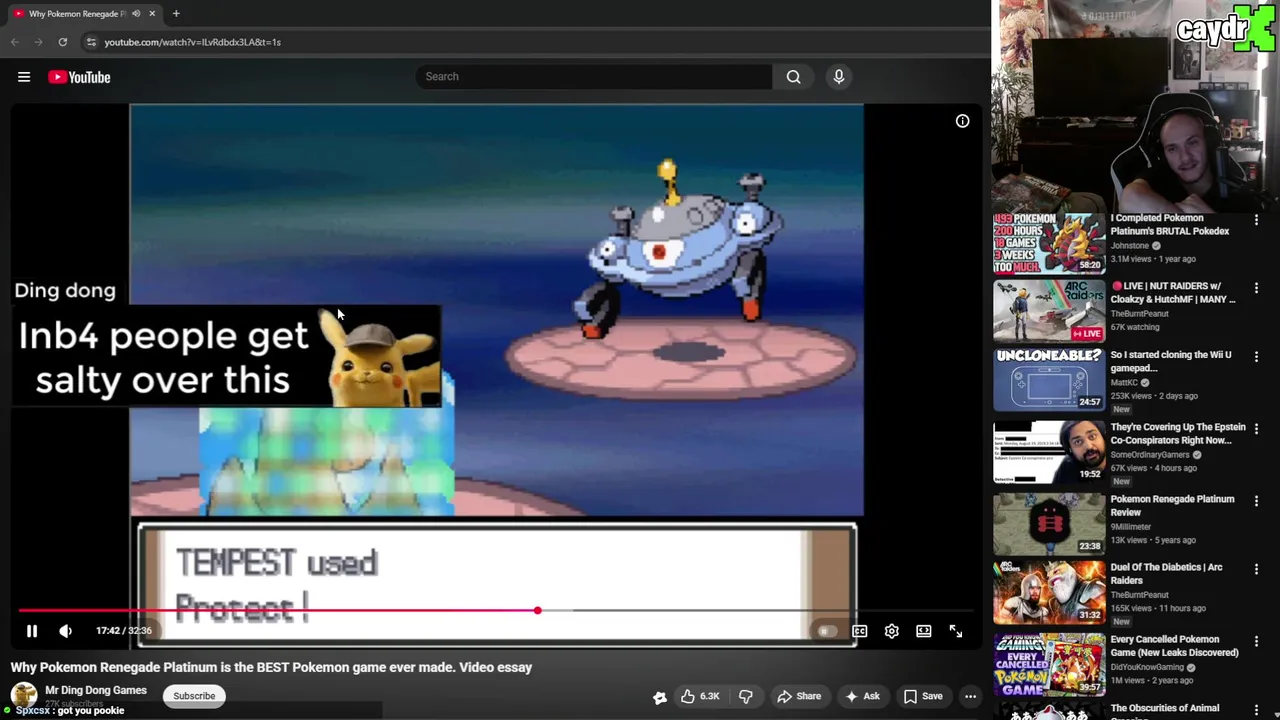This screenshot has width=1280, height=720.
Task: Click the Johnstone channel name
Action: [1130, 246]
